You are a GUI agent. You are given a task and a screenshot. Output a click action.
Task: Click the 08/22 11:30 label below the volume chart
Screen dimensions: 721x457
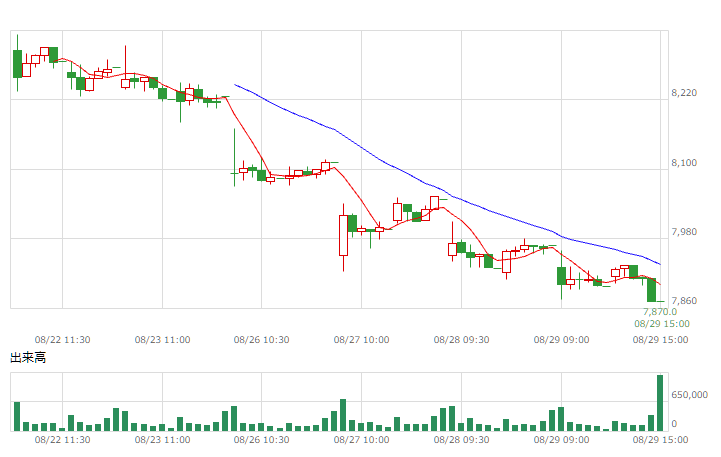[x=63, y=440]
